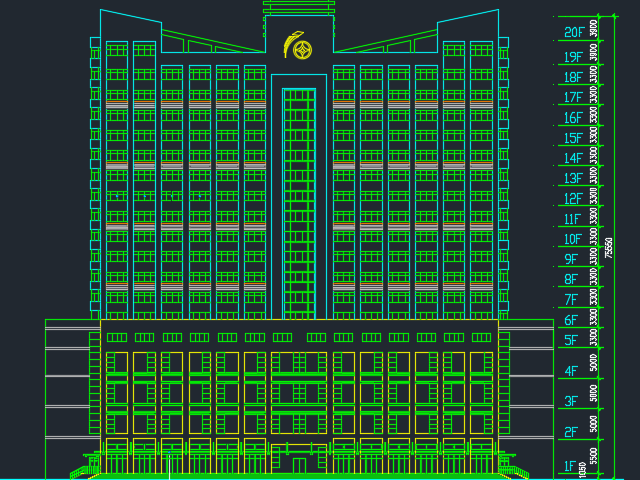
Task: Click the 6F floor level label
Action: [x=571, y=321]
